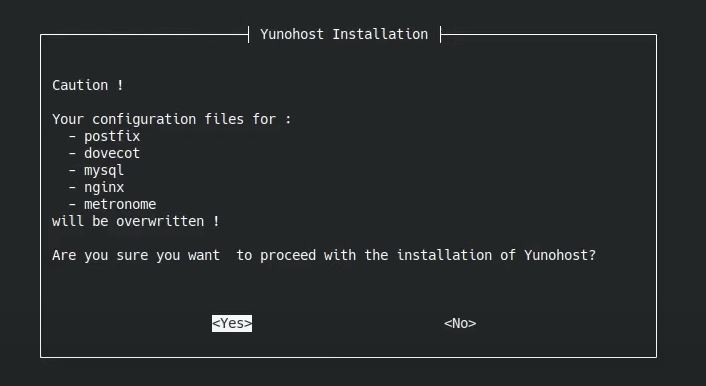706x386 pixels.
Task: Click the "Are you sure" question start
Action: [x=100, y=255]
